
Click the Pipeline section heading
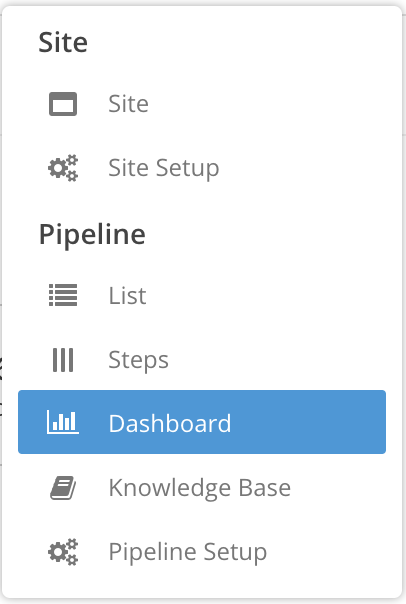(x=92, y=234)
